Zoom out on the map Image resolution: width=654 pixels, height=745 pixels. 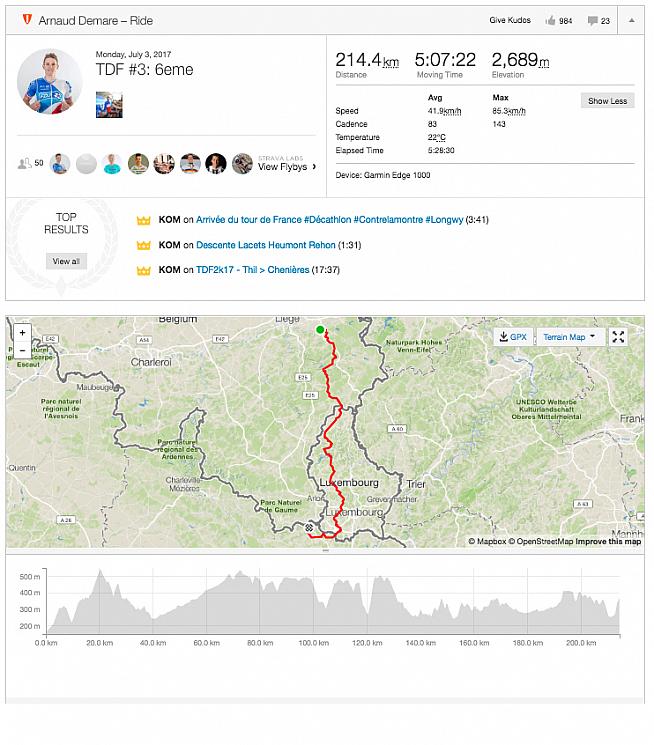click(23, 350)
